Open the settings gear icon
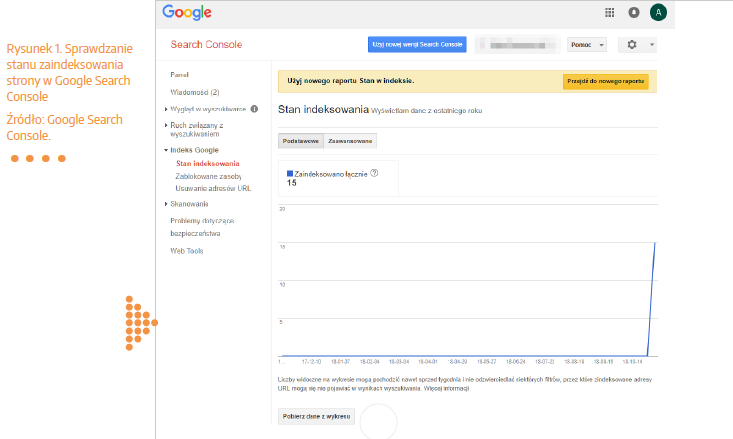733x439 pixels. pos(632,44)
